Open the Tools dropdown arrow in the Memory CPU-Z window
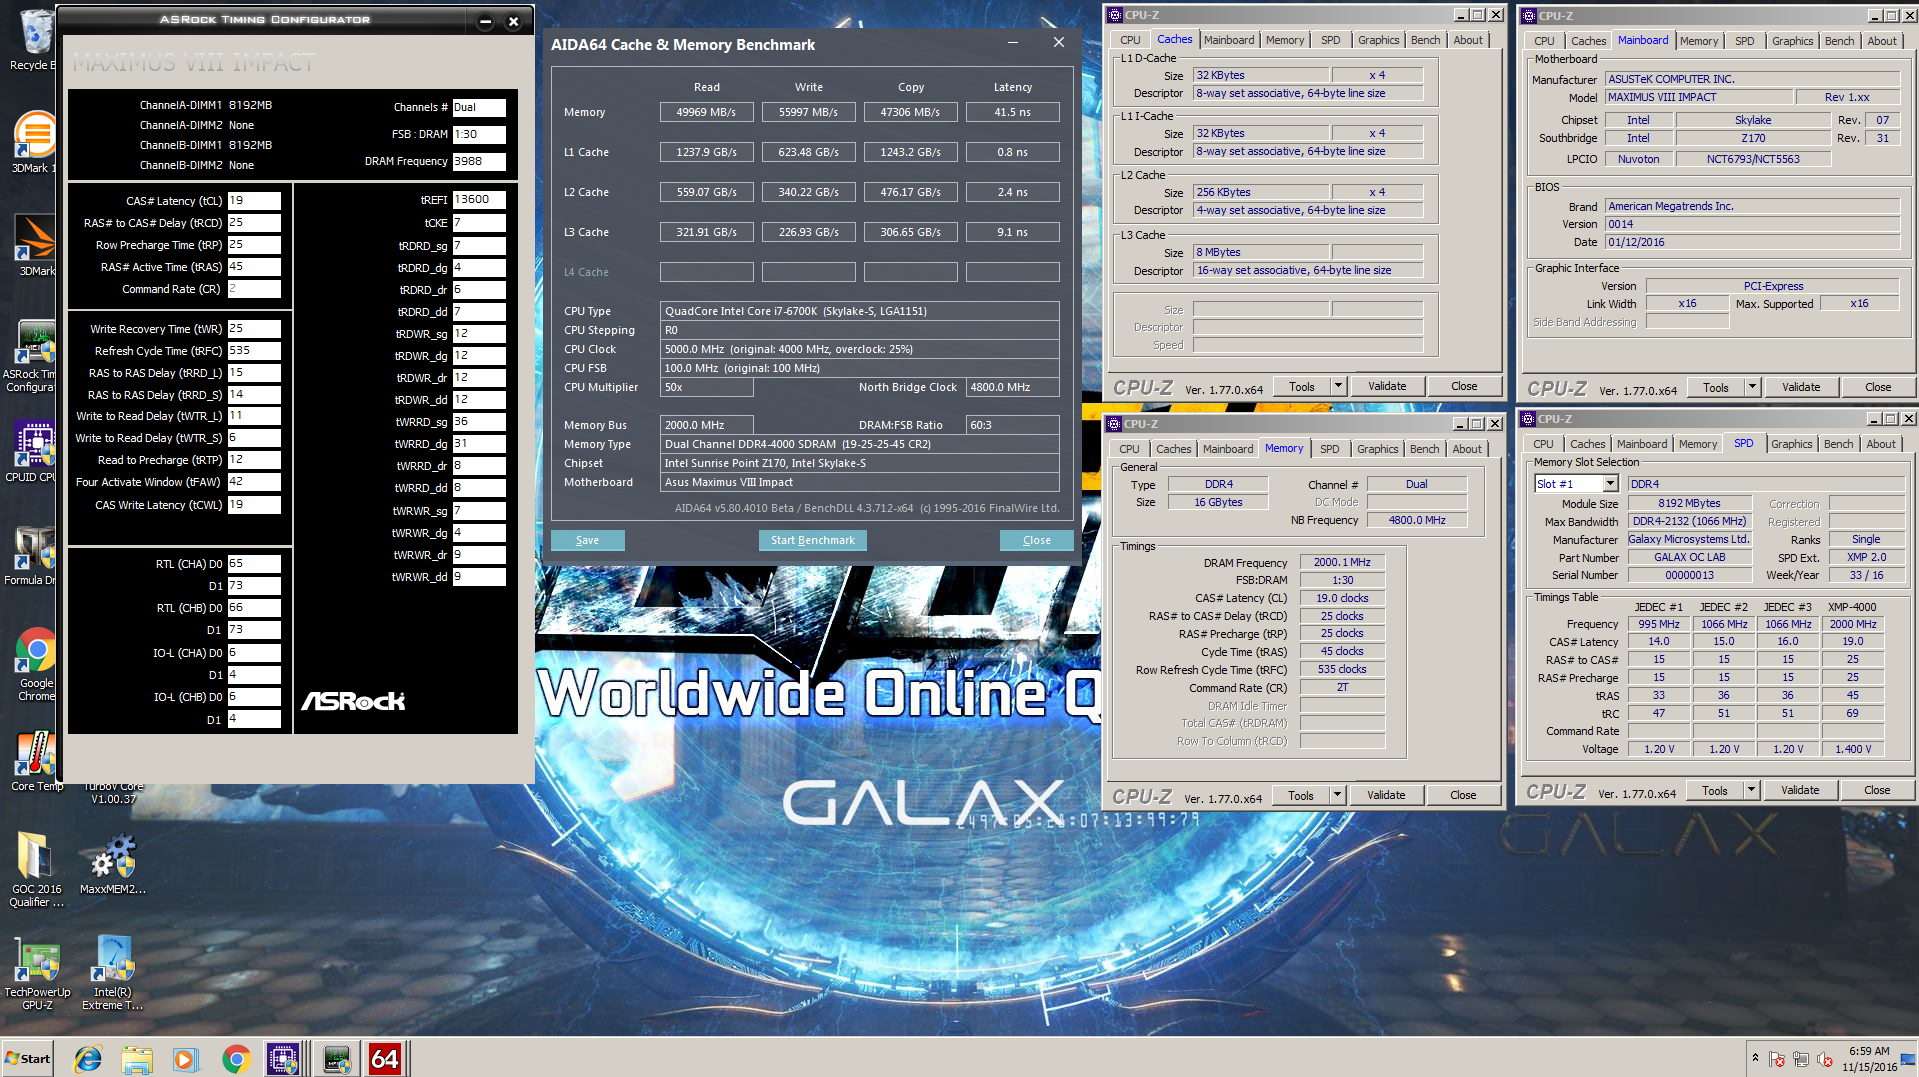Viewport: 1919px width, 1077px height. 1337,795
